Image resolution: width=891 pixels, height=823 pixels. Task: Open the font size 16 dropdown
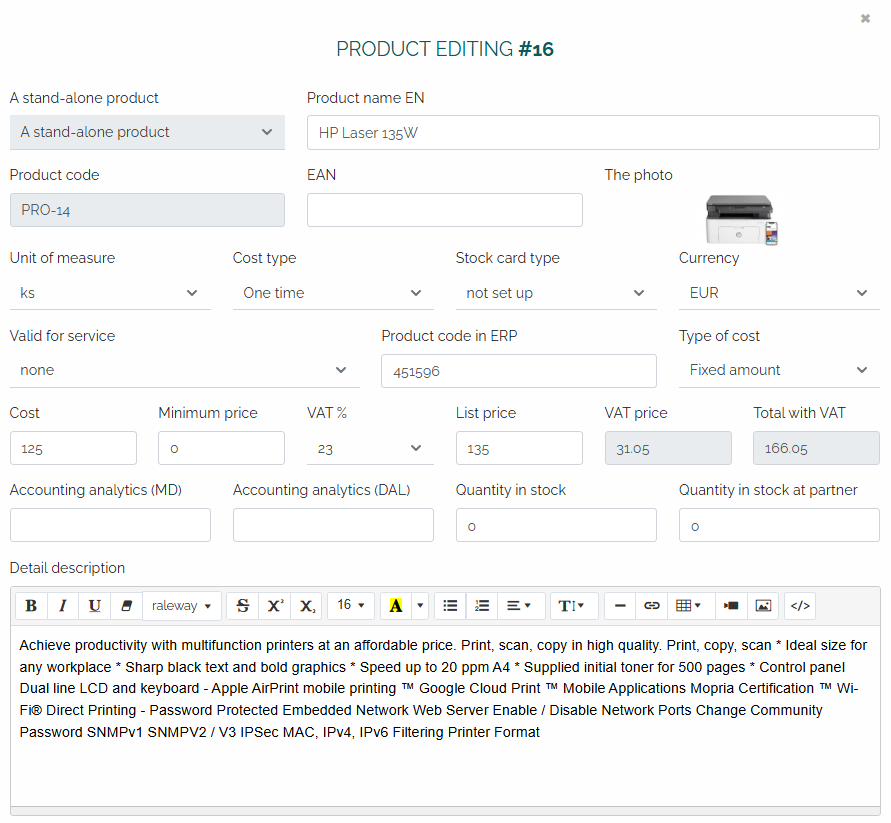[x=350, y=606]
